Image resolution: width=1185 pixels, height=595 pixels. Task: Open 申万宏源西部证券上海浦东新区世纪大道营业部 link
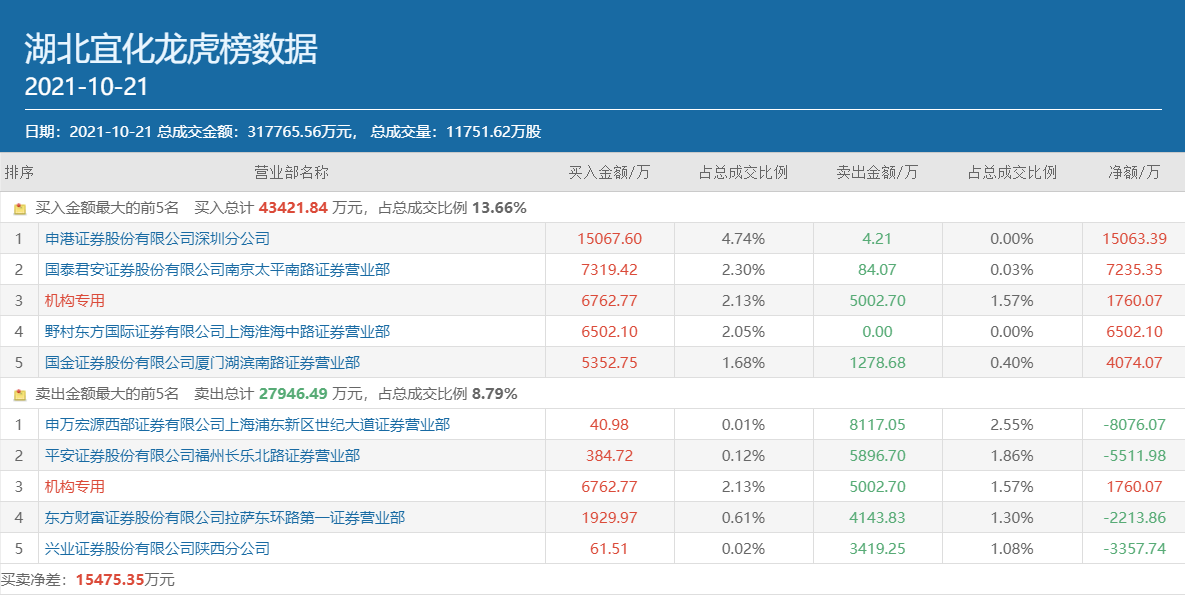tap(247, 425)
